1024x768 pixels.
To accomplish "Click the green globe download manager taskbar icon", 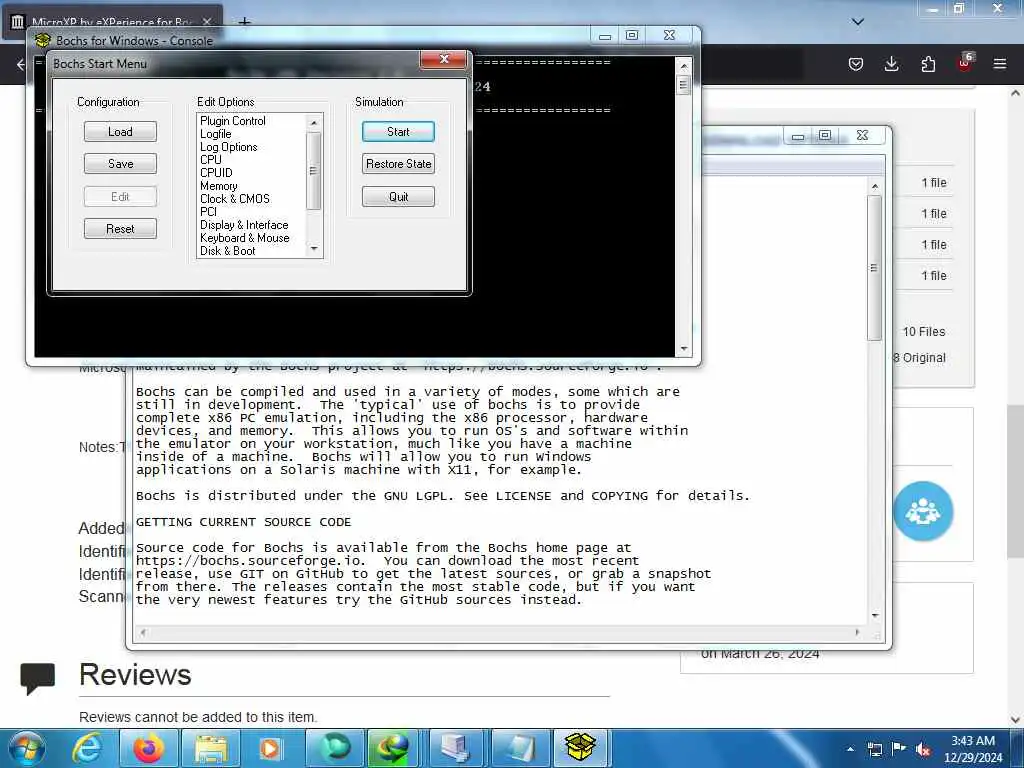I will coord(394,748).
